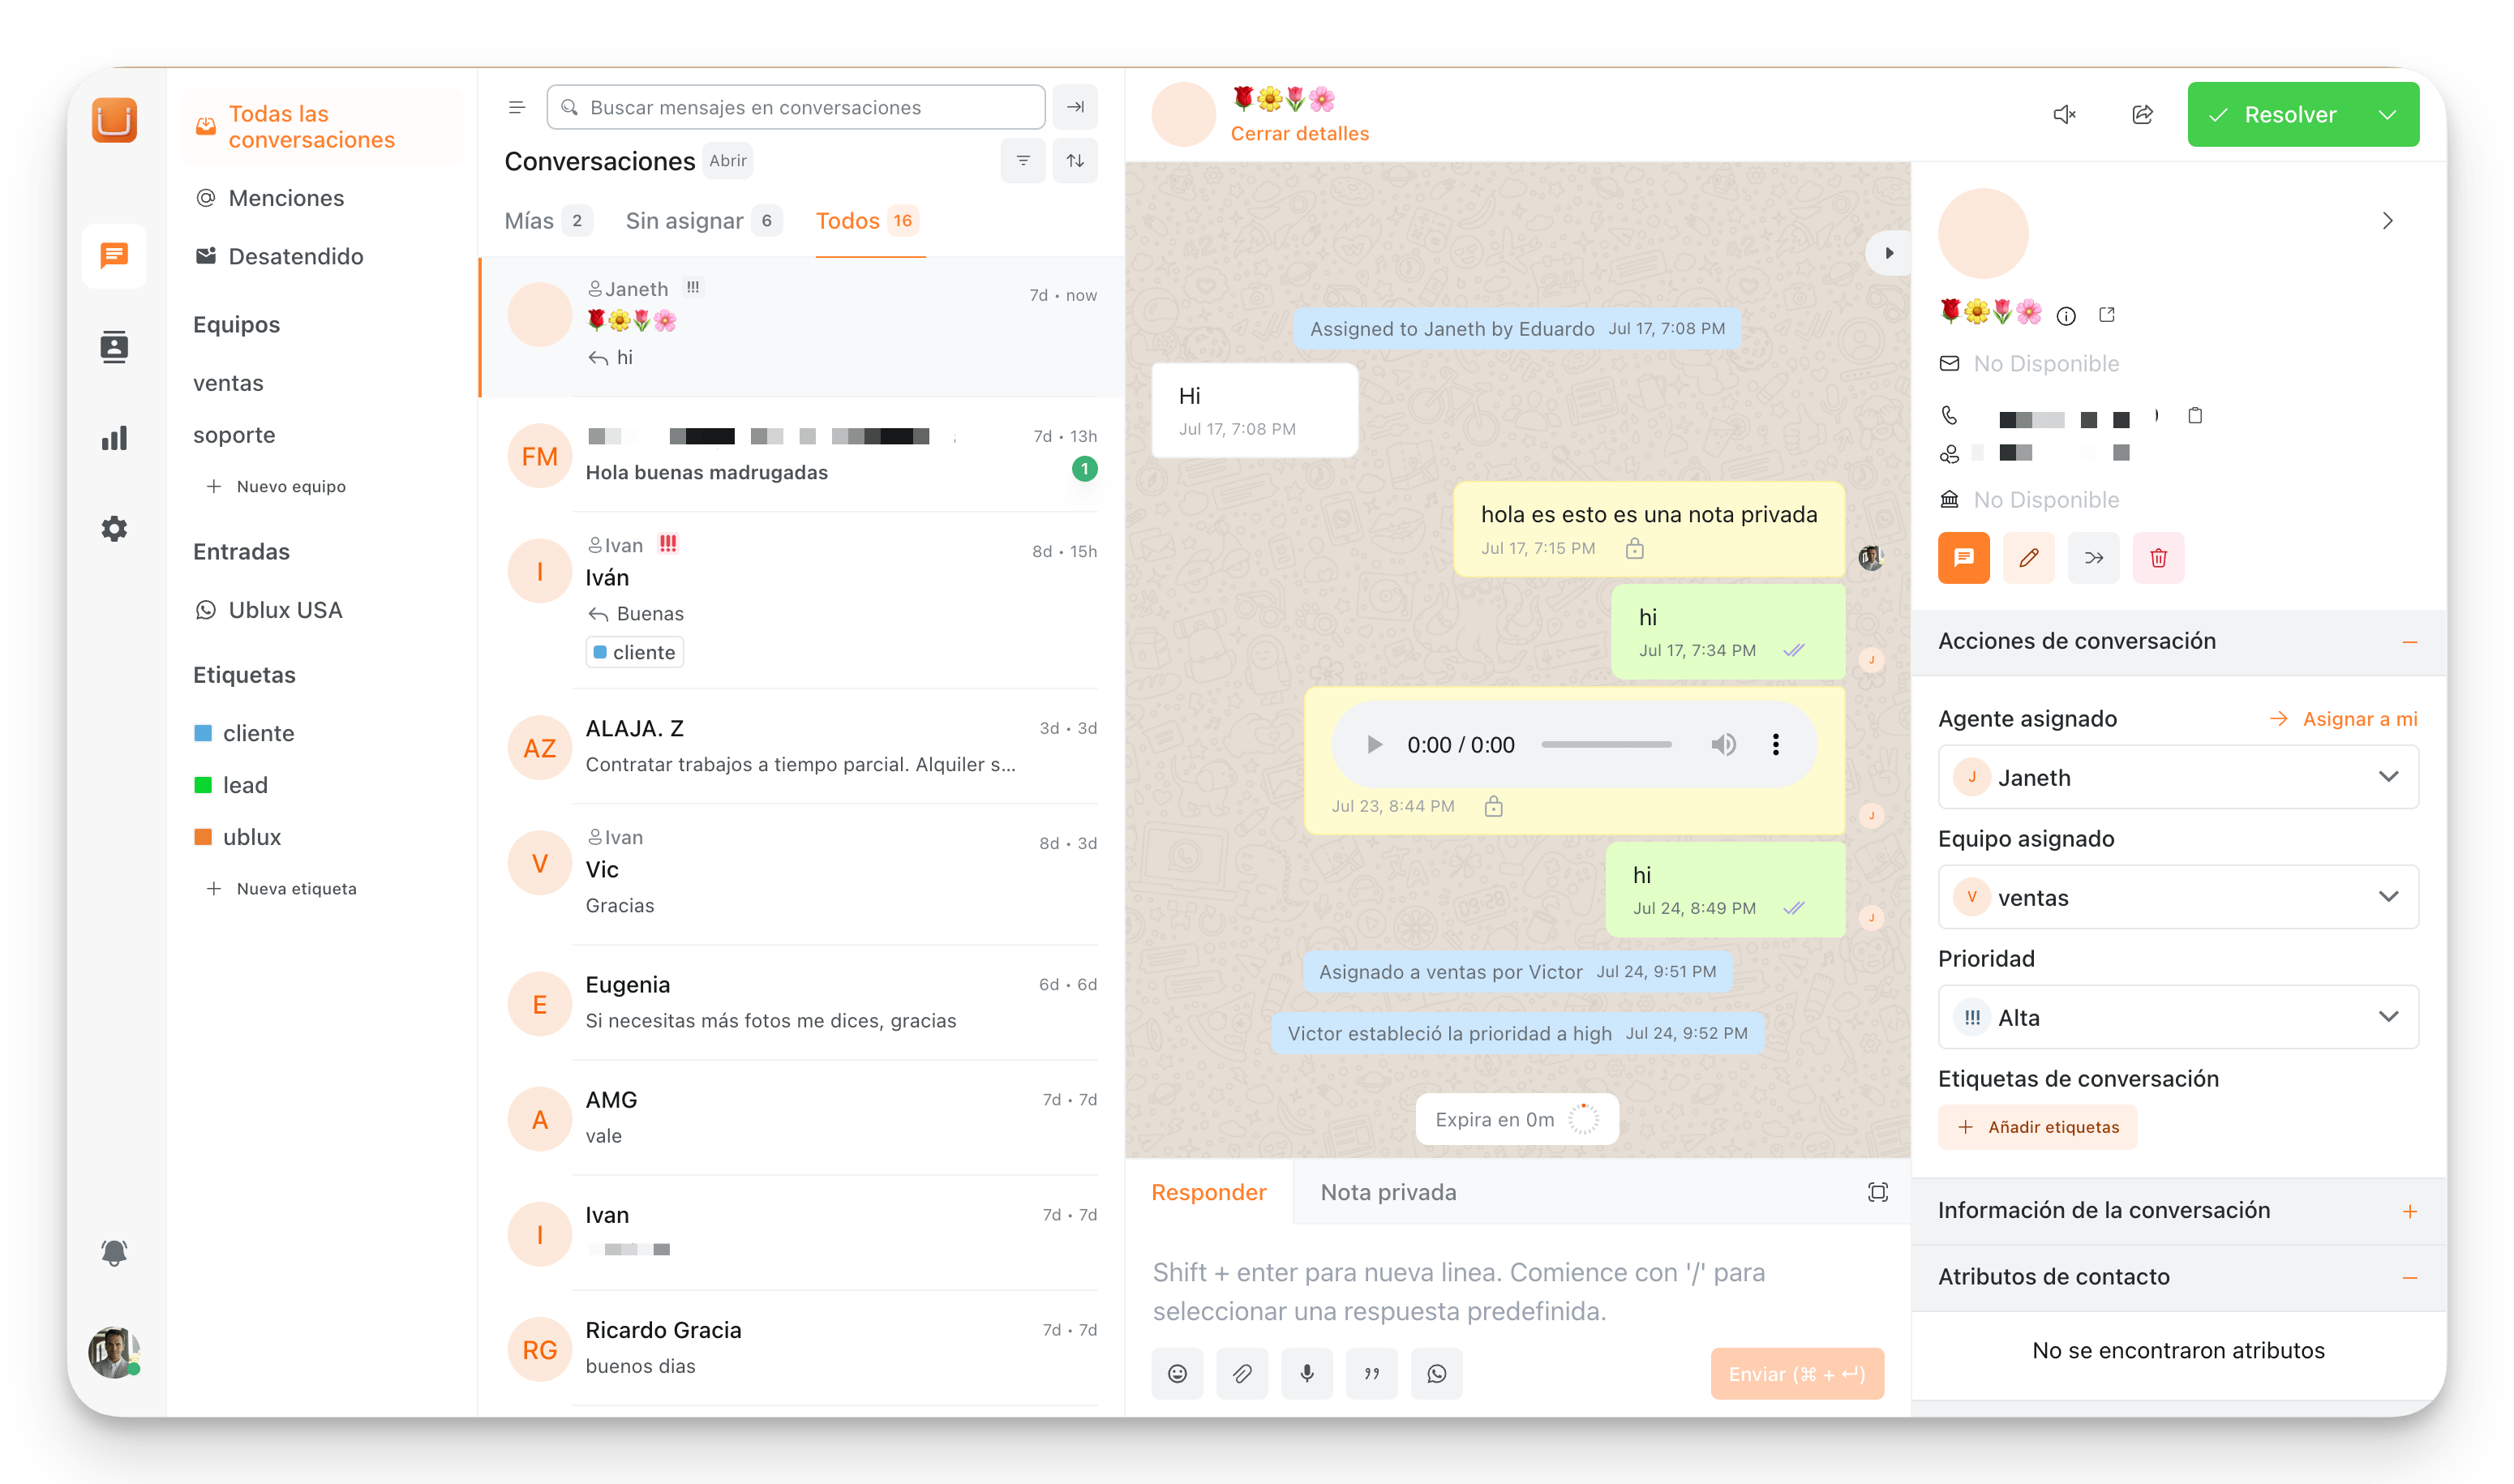This screenshot has width=2514, height=1484.
Task: Click the conversation search input field
Action: click(795, 107)
